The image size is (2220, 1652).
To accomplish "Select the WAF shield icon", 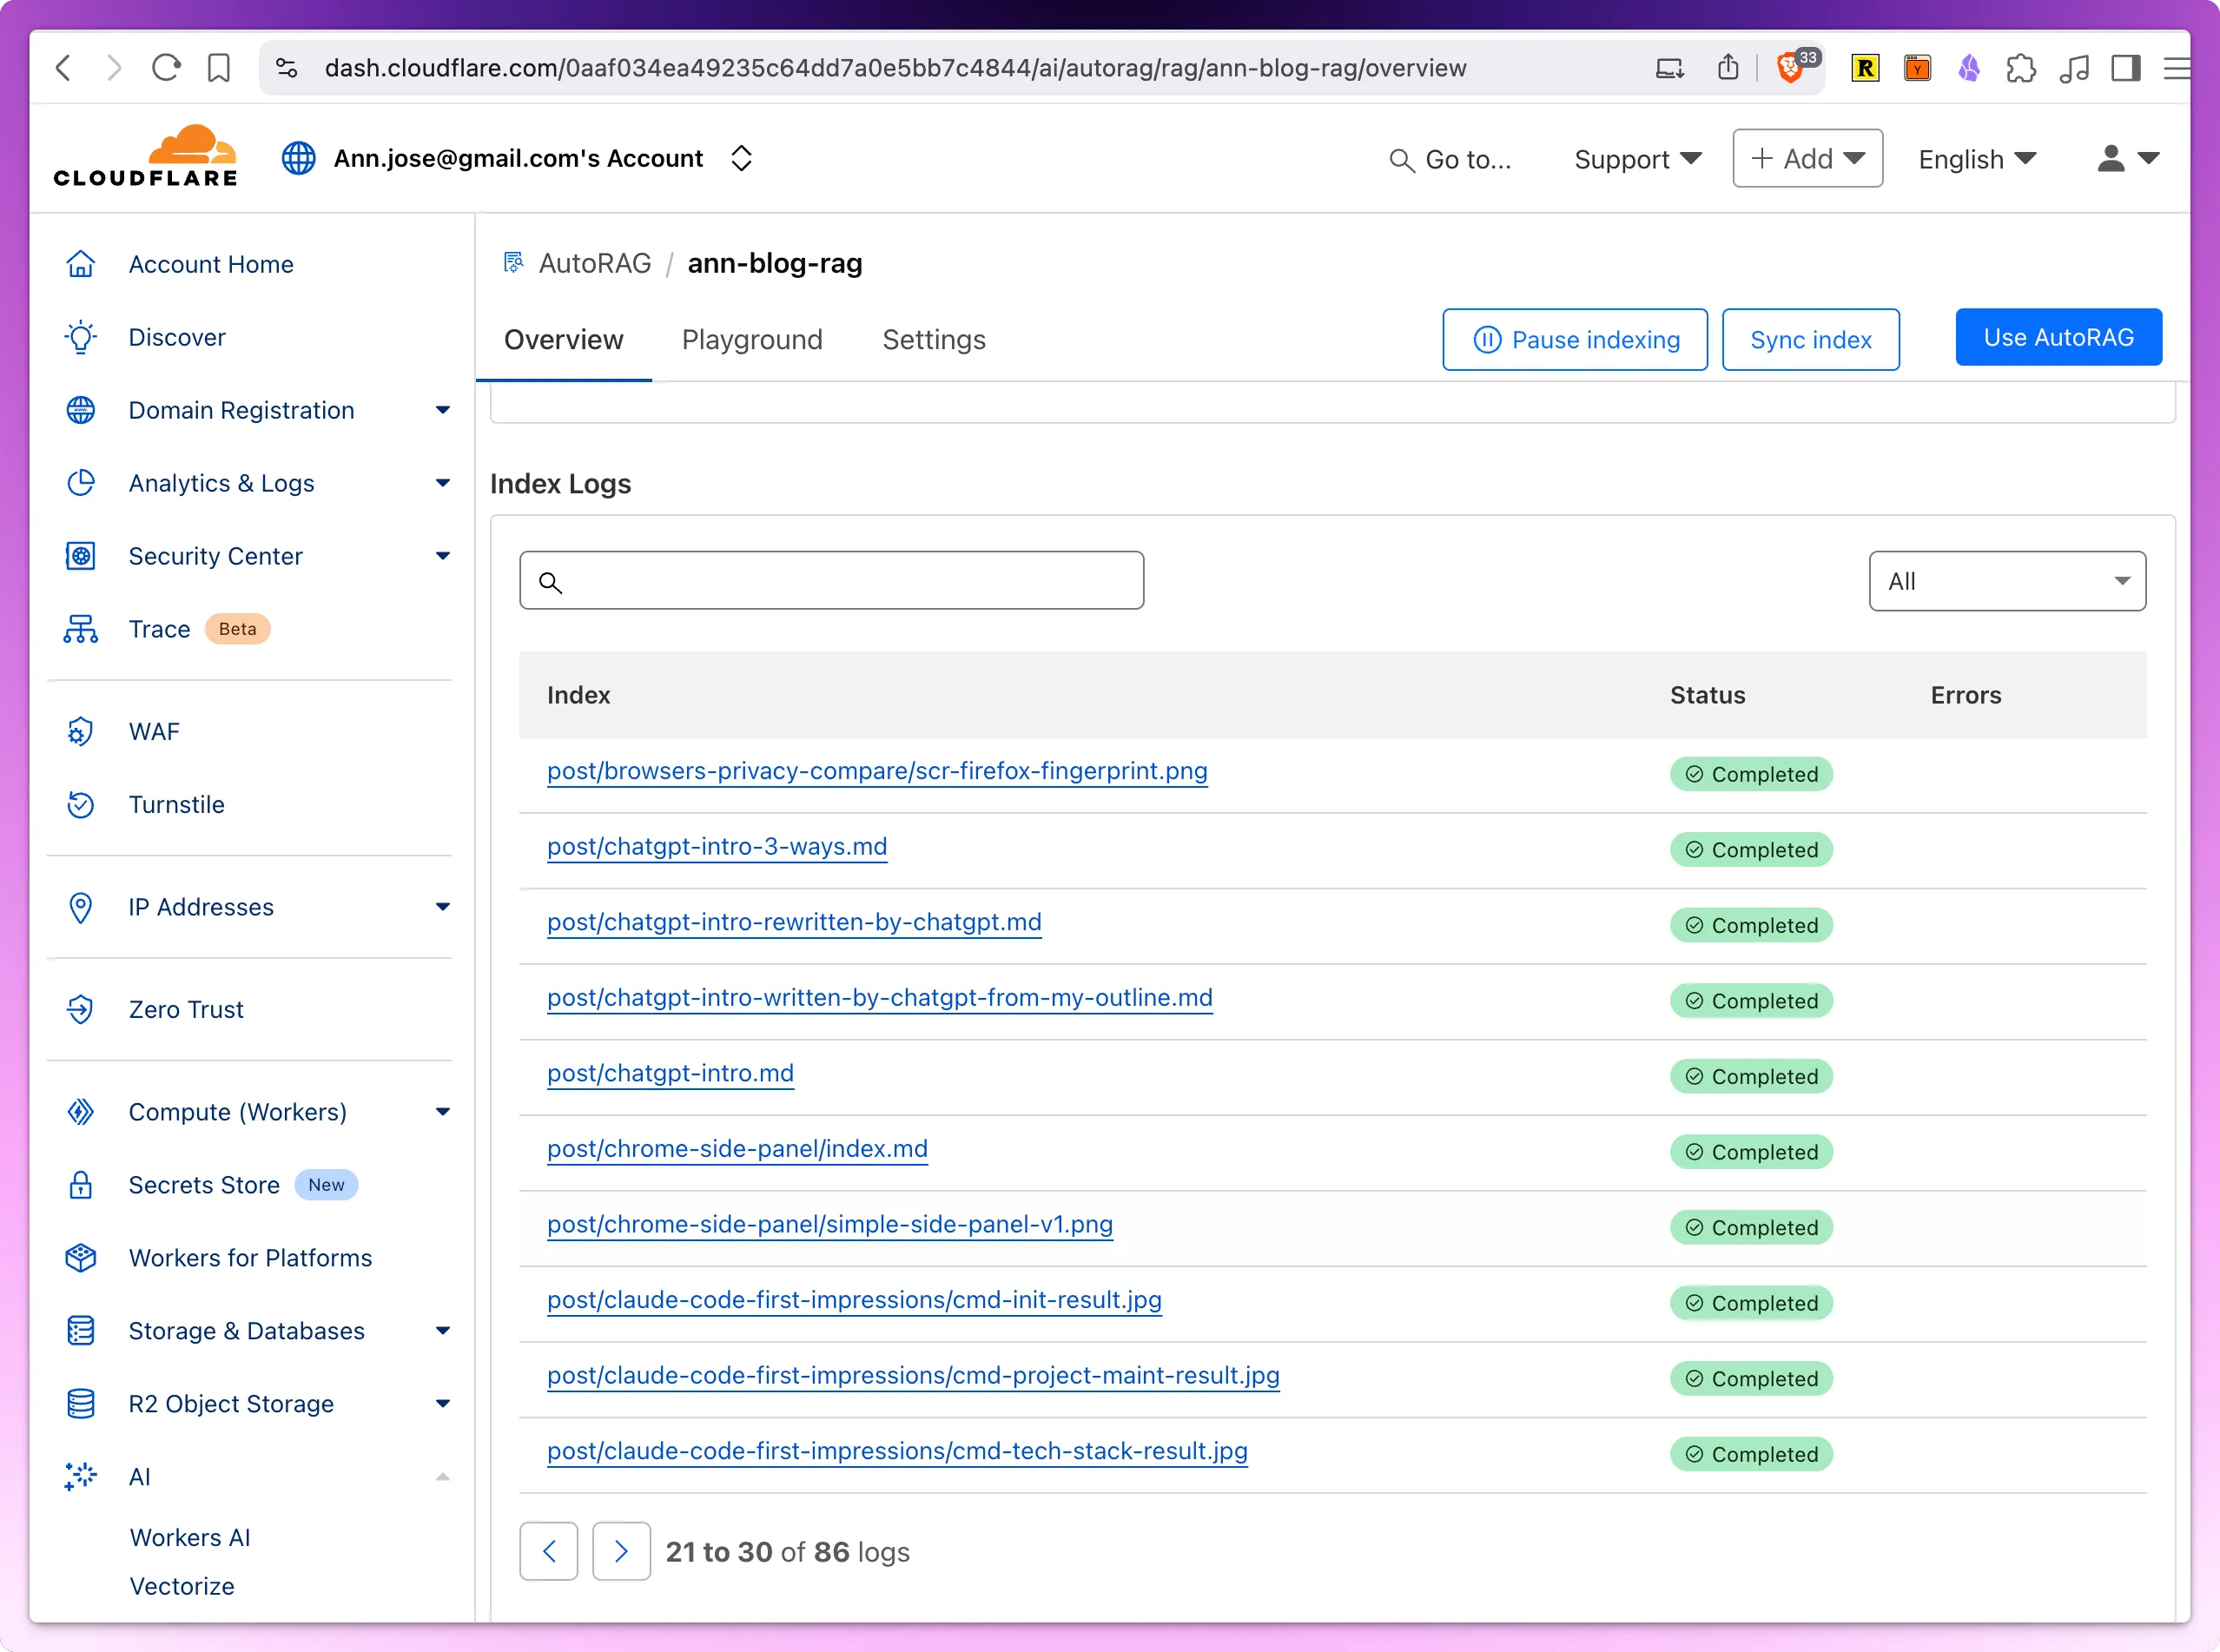I will [x=81, y=731].
